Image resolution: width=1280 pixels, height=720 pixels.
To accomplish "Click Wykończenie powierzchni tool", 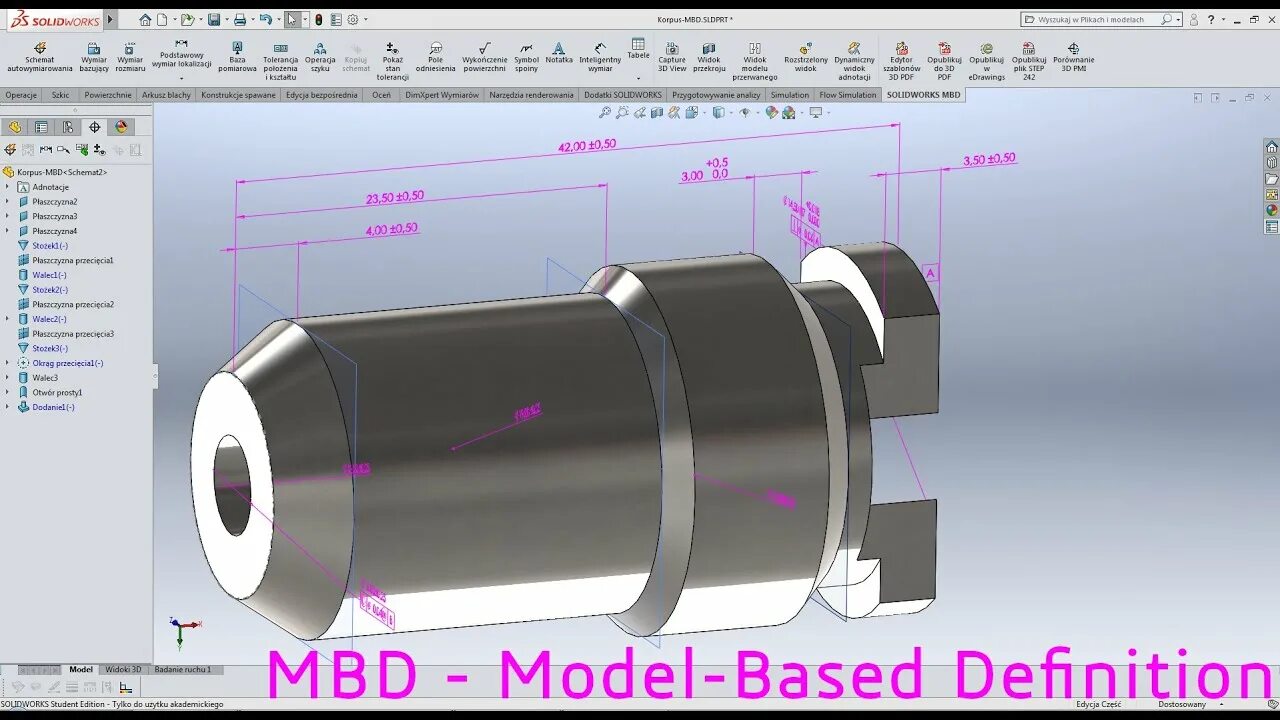I will tap(484, 58).
